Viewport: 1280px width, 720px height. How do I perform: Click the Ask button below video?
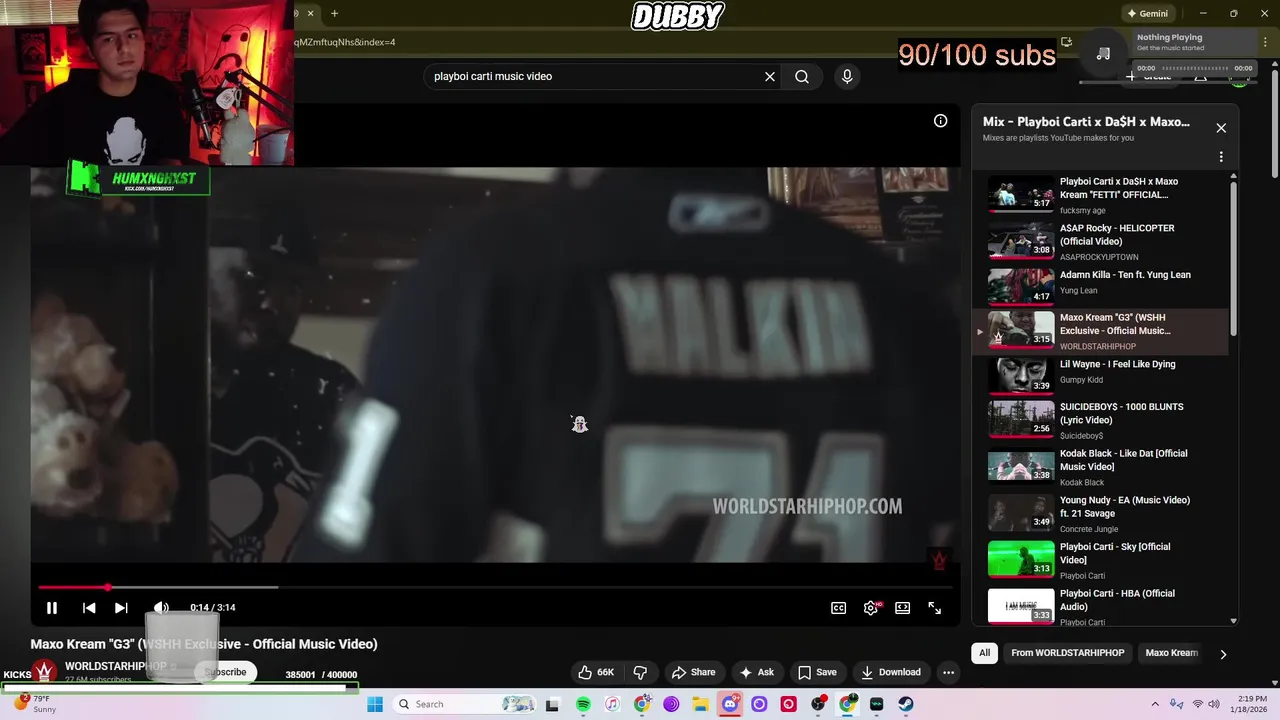(756, 672)
